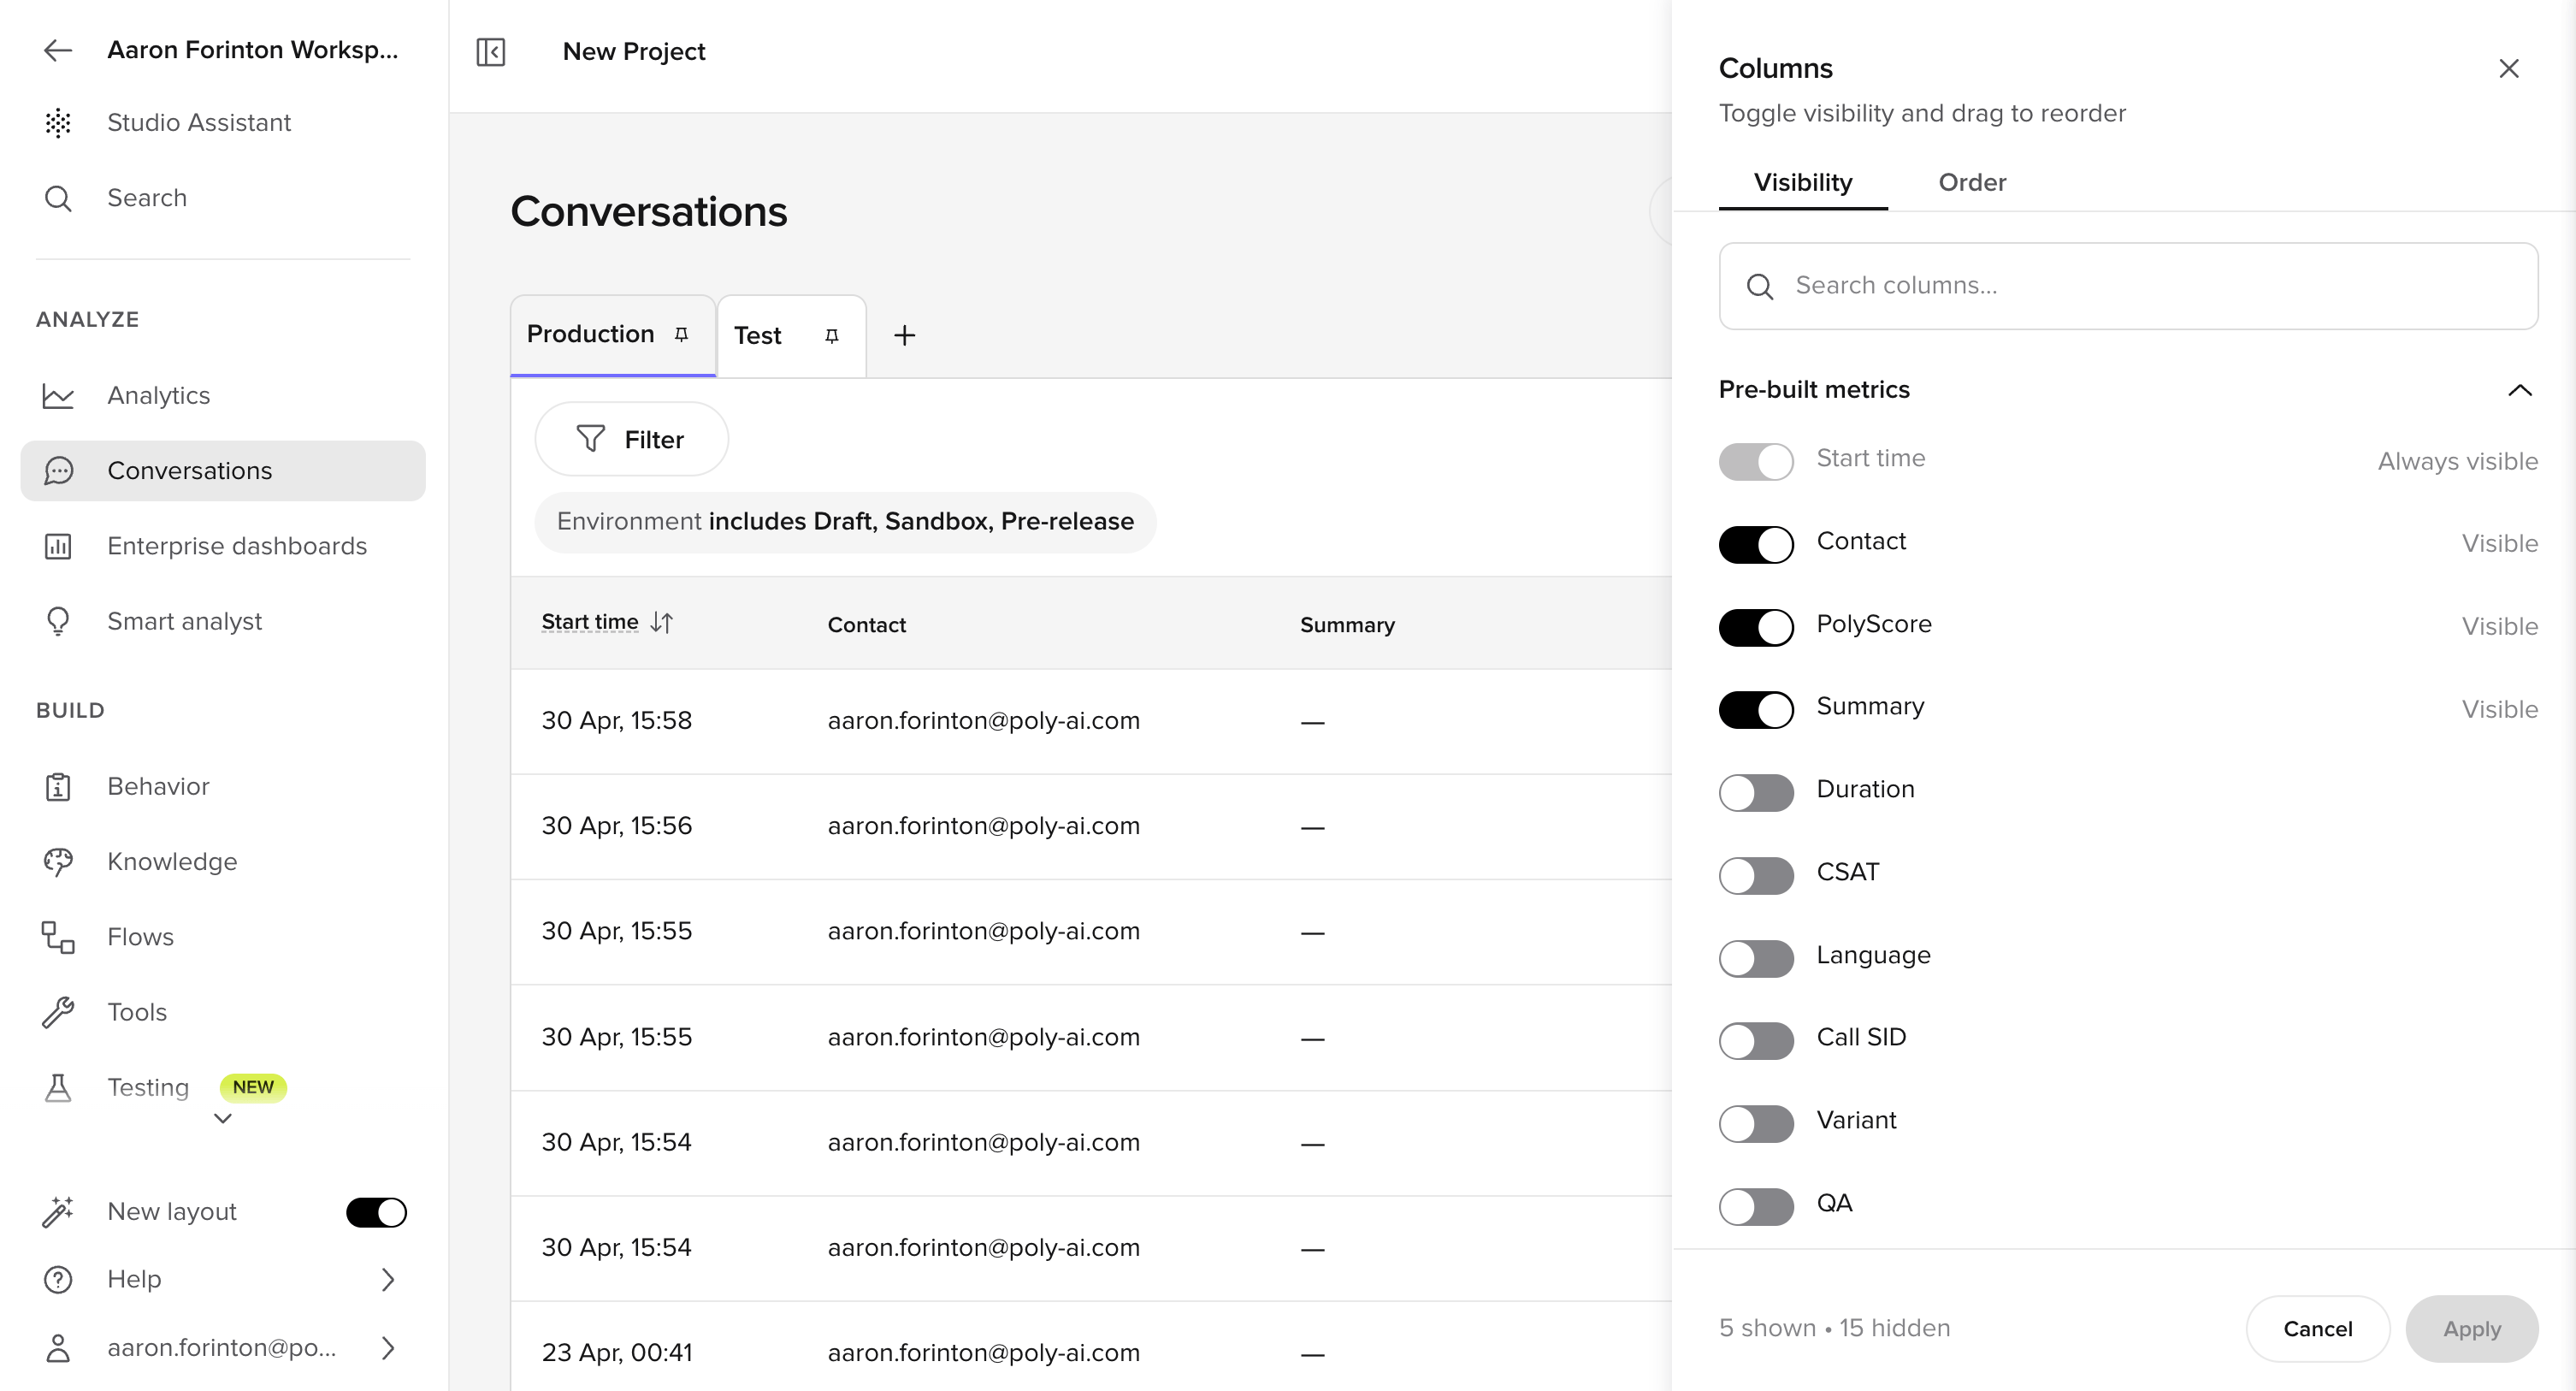Open the Tools wrench icon

coord(58,1012)
